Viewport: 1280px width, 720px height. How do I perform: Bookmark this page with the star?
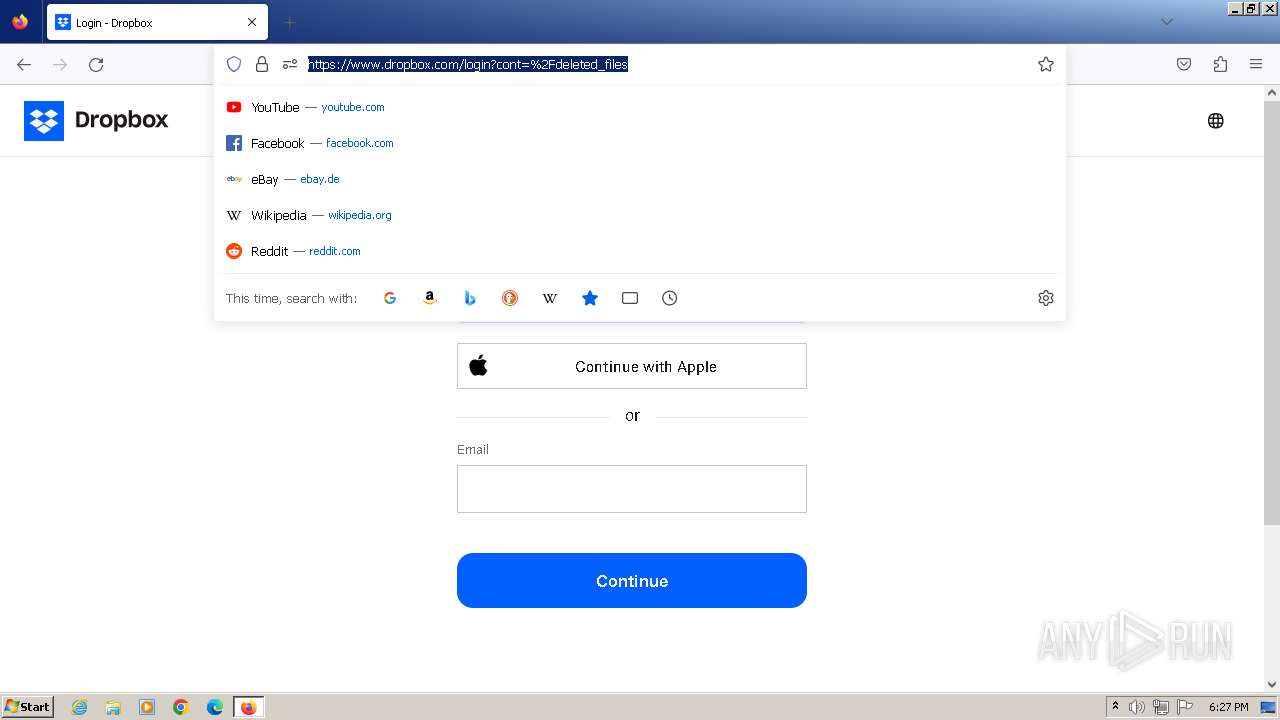click(1046, 64)
